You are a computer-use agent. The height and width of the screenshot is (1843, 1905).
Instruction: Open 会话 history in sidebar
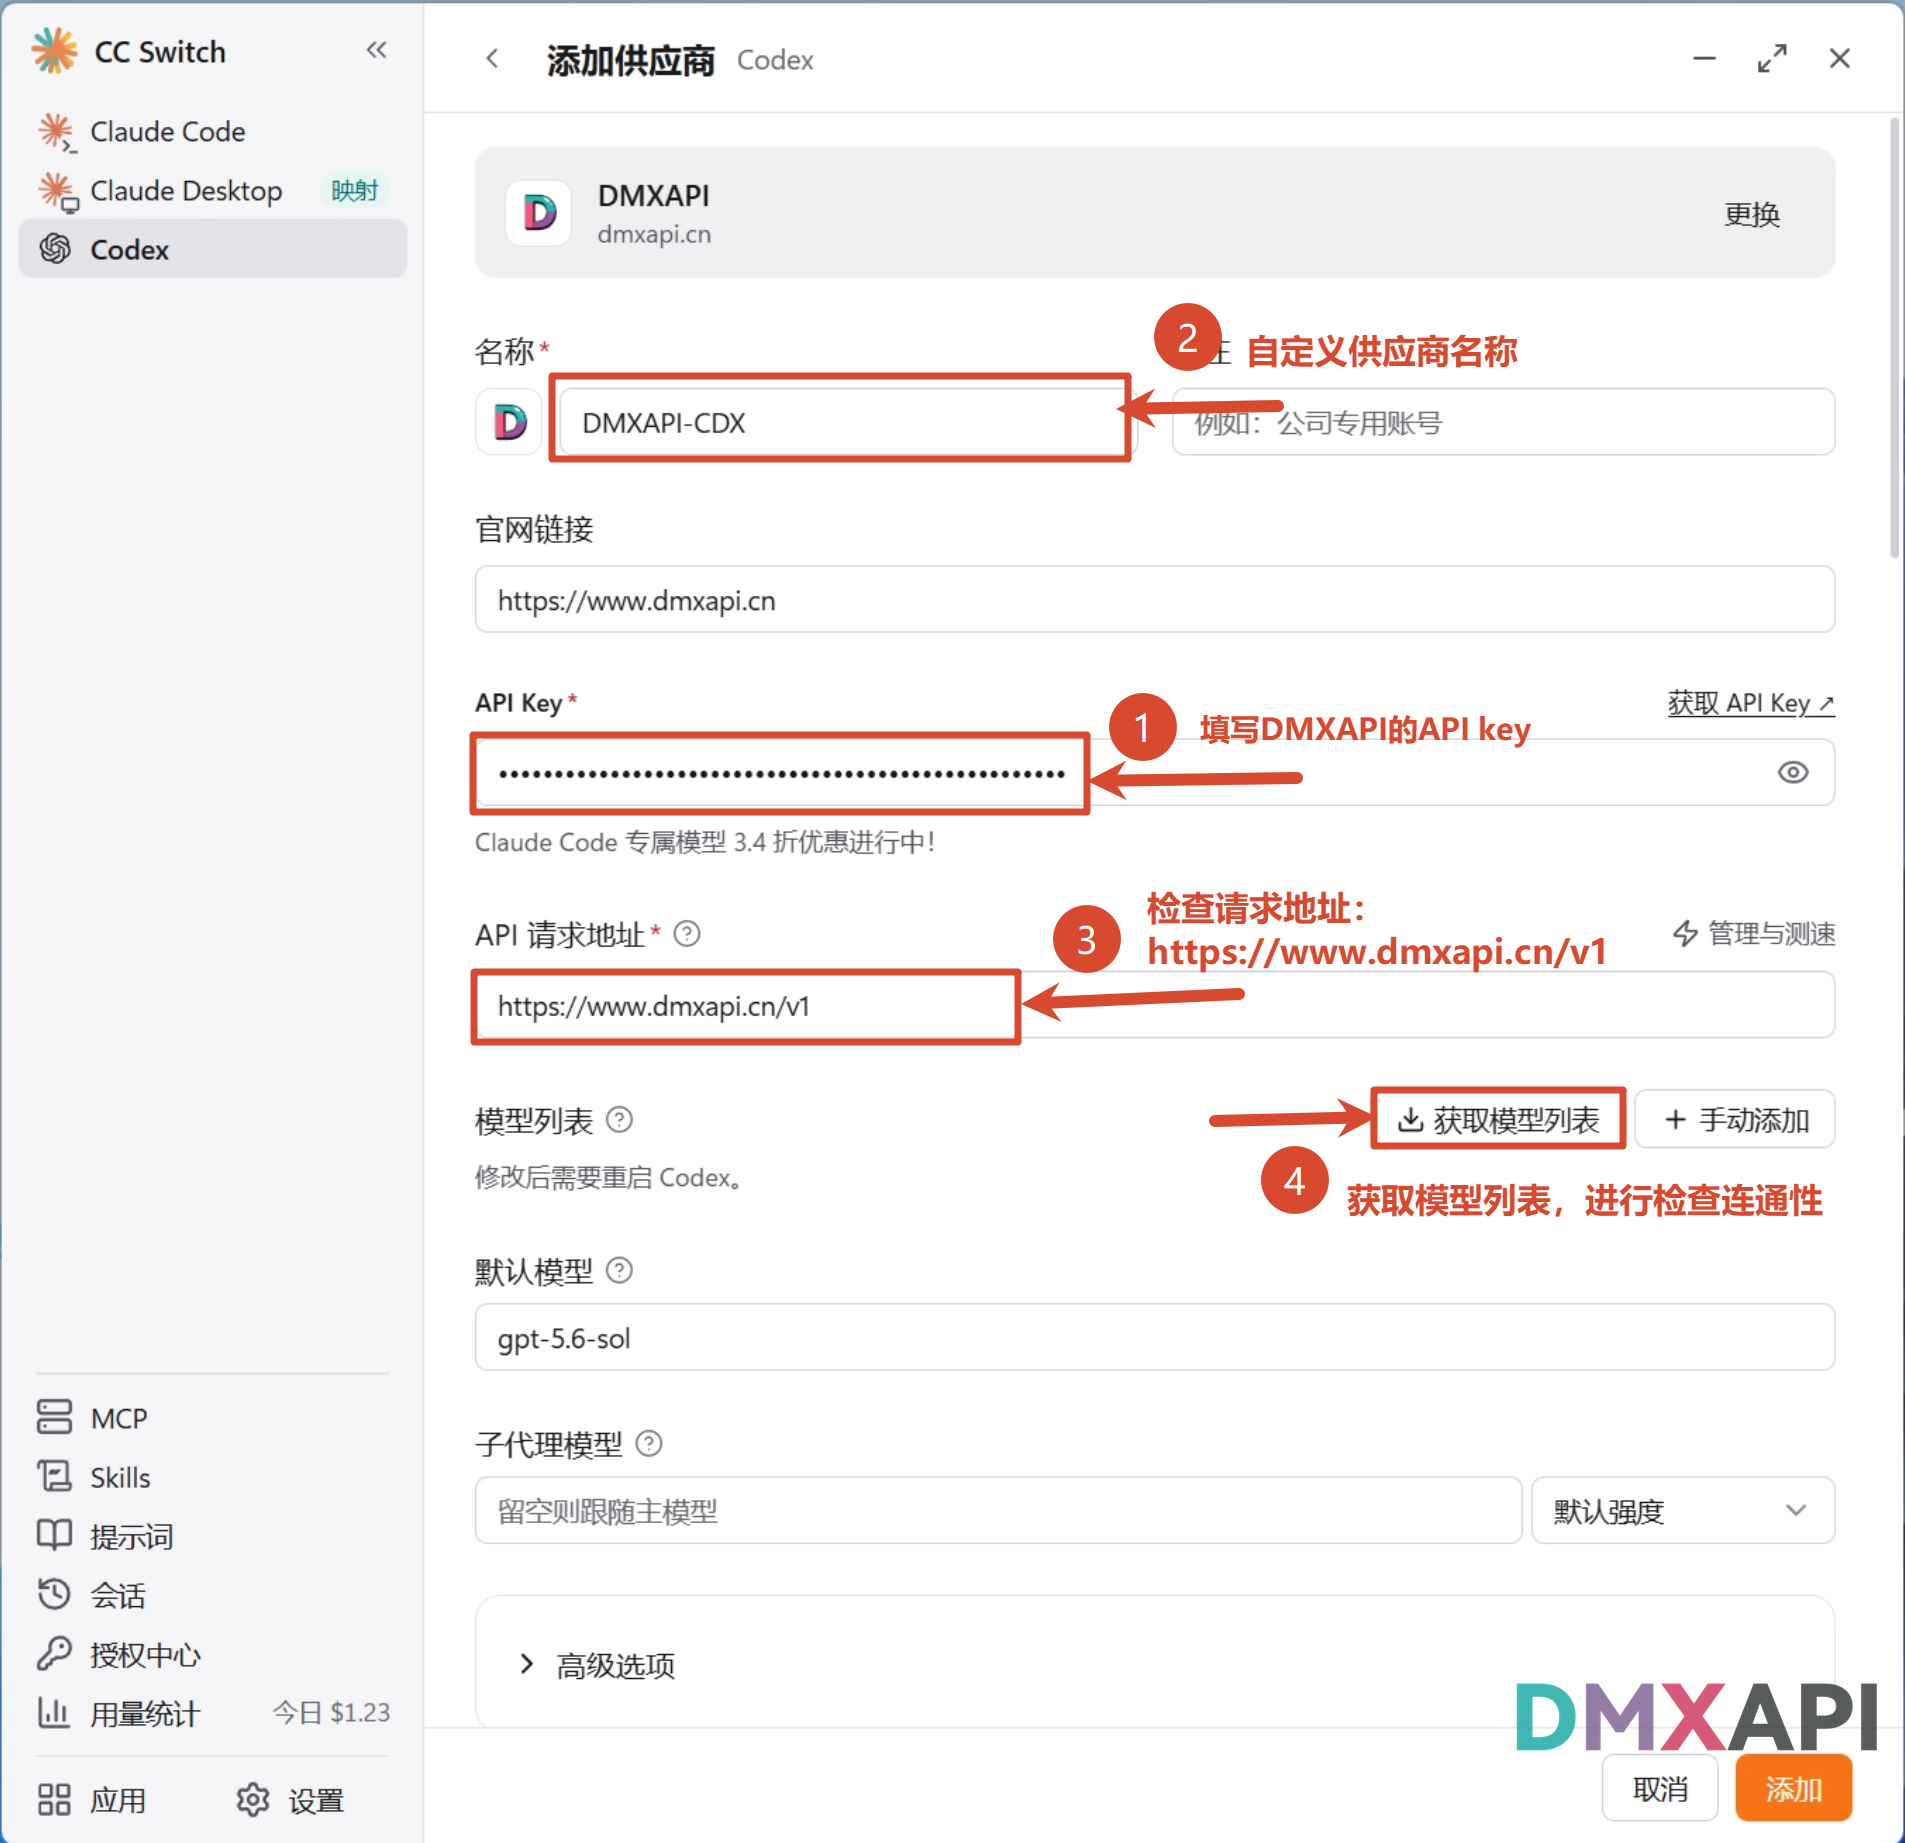tap(213, 1595)
